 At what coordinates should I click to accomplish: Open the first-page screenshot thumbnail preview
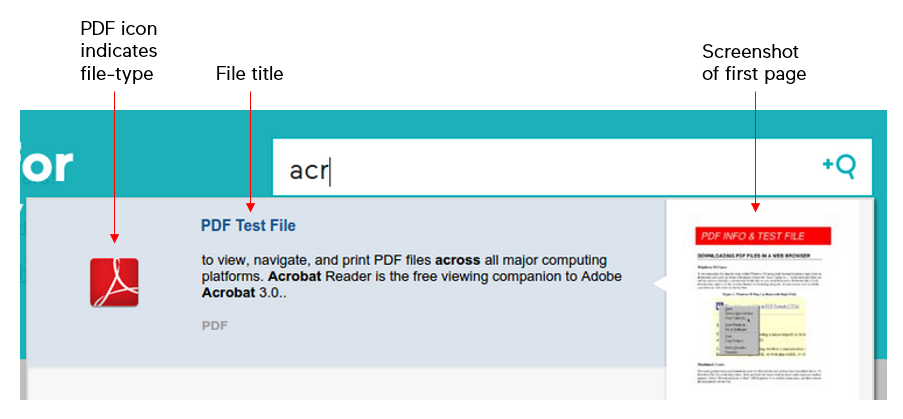pyautogui.click(x=762, y=300)
